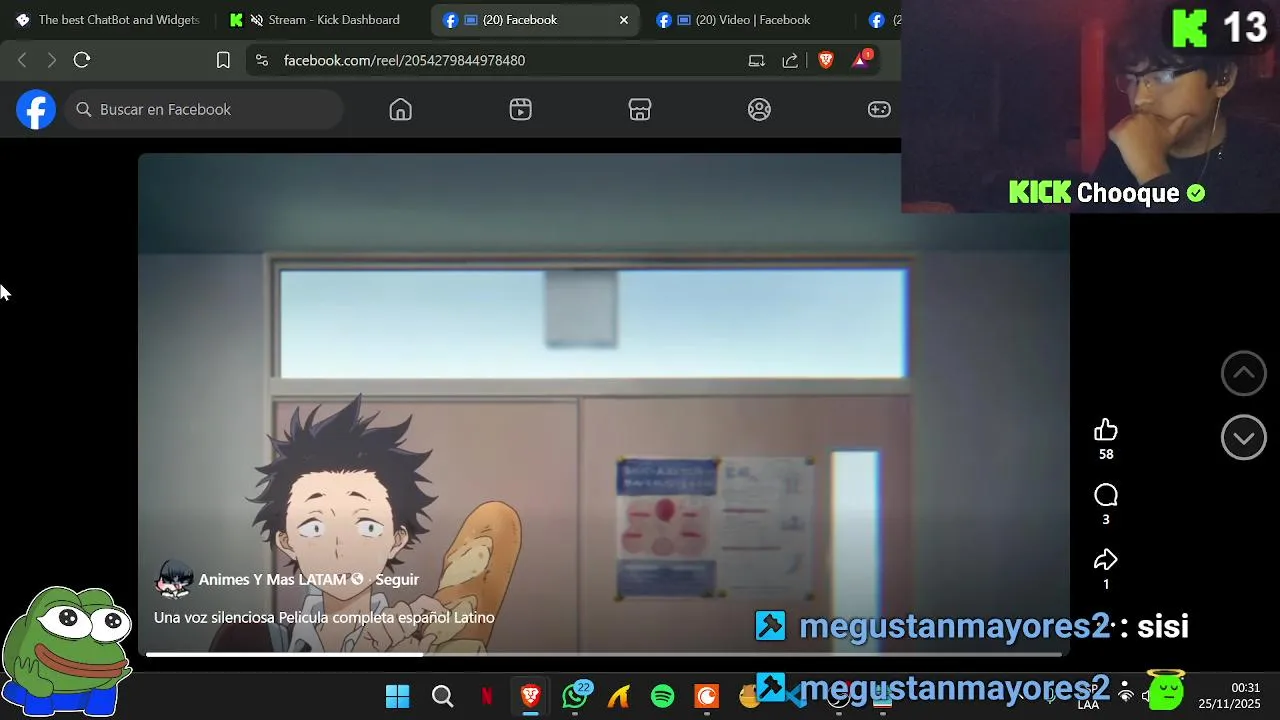Click the browser forward arrow

pos(52,60)
